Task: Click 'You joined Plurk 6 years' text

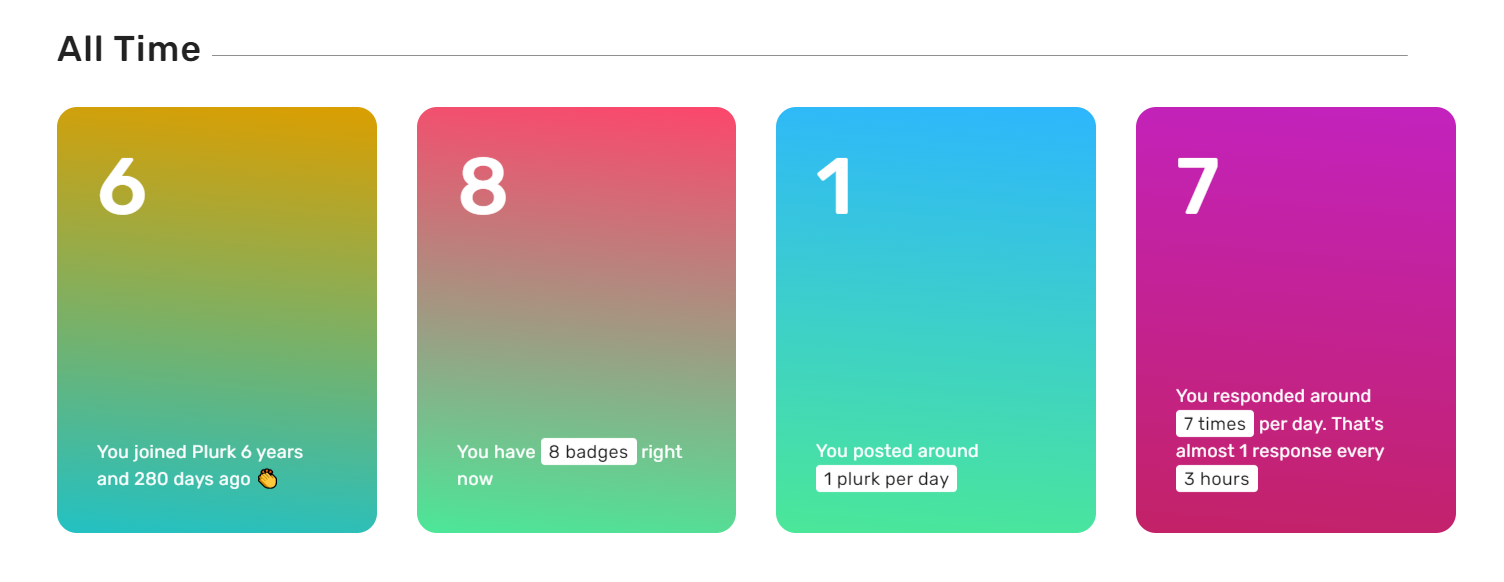Action: (x=200, y=452)
